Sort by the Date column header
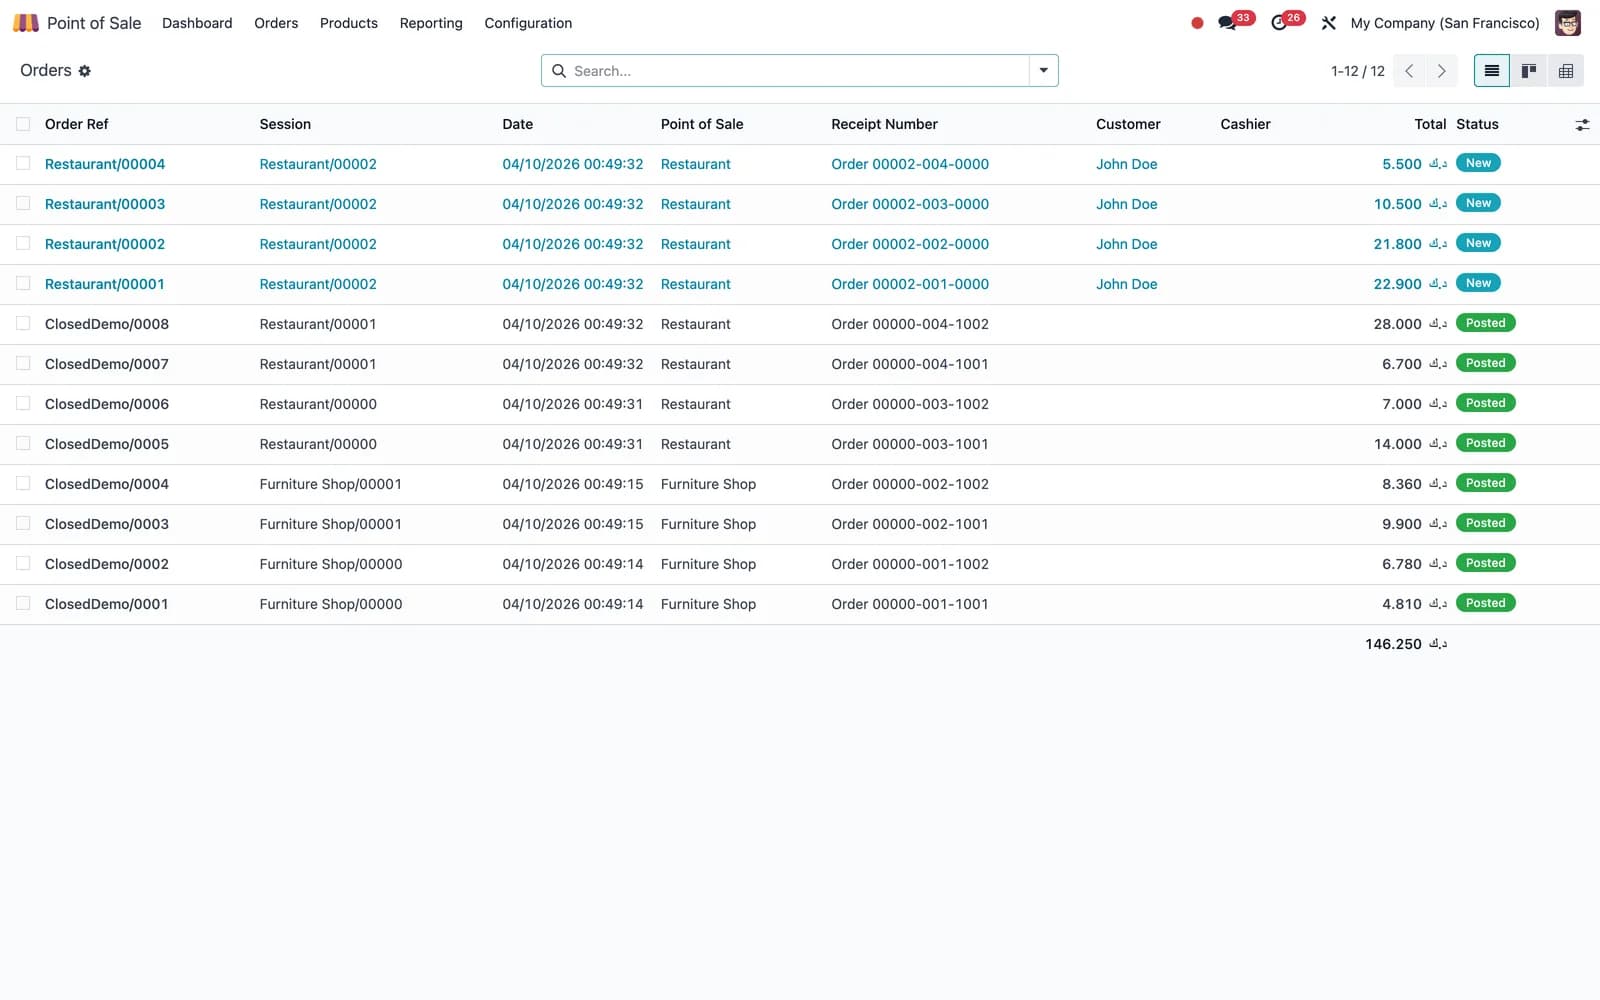 518,124
